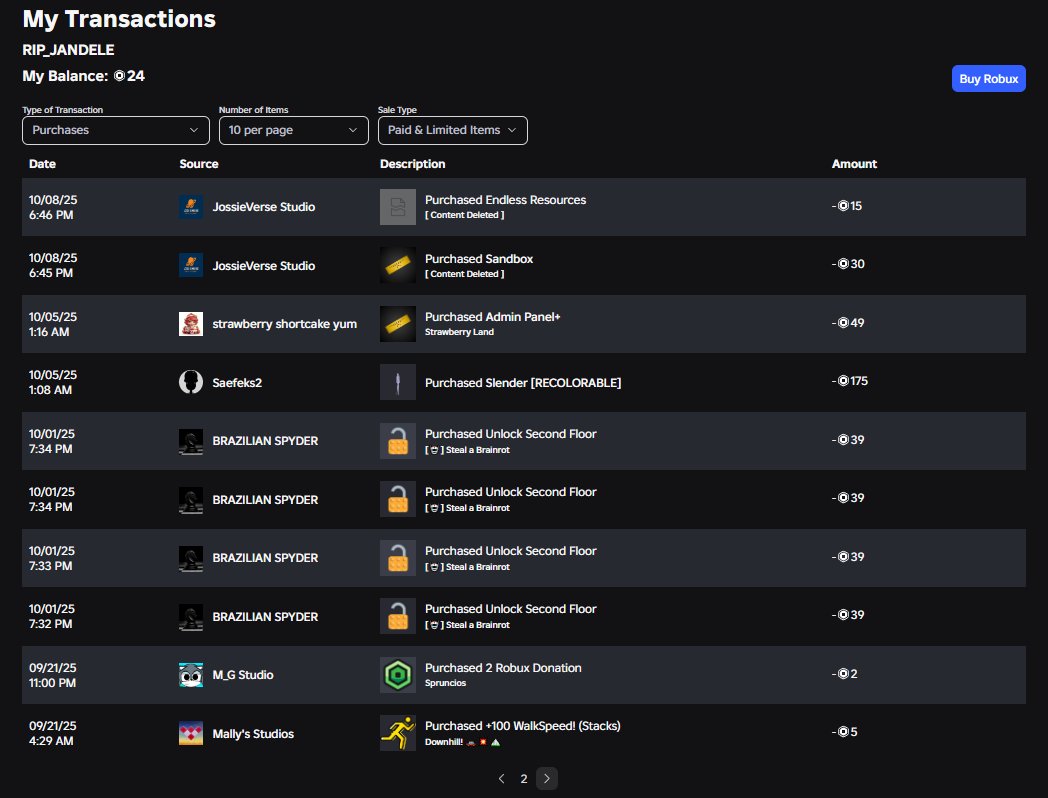Open BRAZILIAN SPYDER avatar in 7:33 PM row
This screenshot has width=1048, height=798.
(x=190, y=558)
